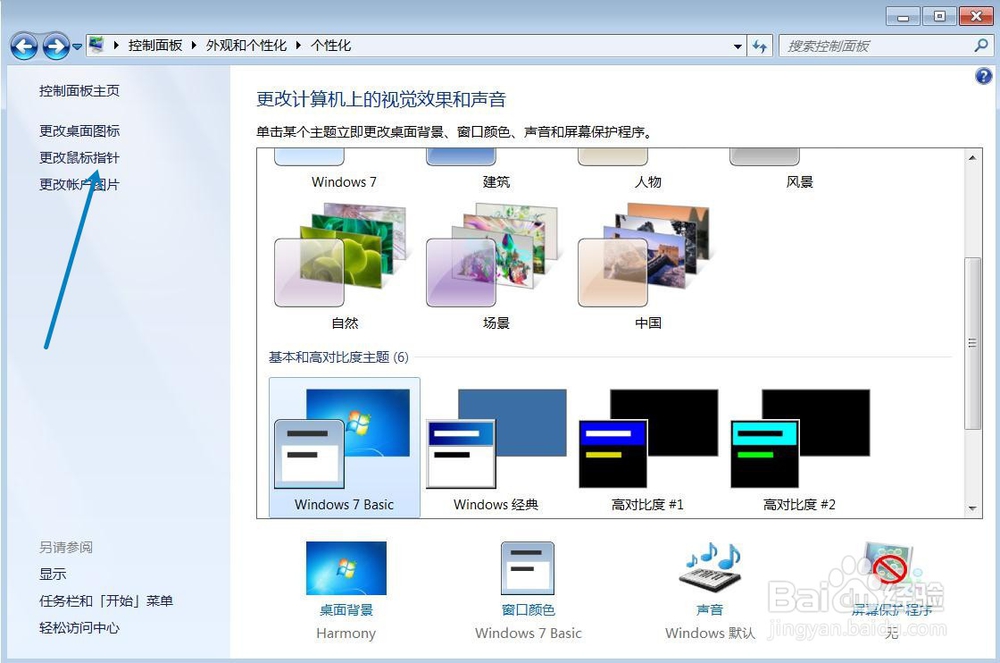Open 桌面背景 Harmony wallpaper icon
This screenshot has height=663, width=1000.
click(346, 568)
